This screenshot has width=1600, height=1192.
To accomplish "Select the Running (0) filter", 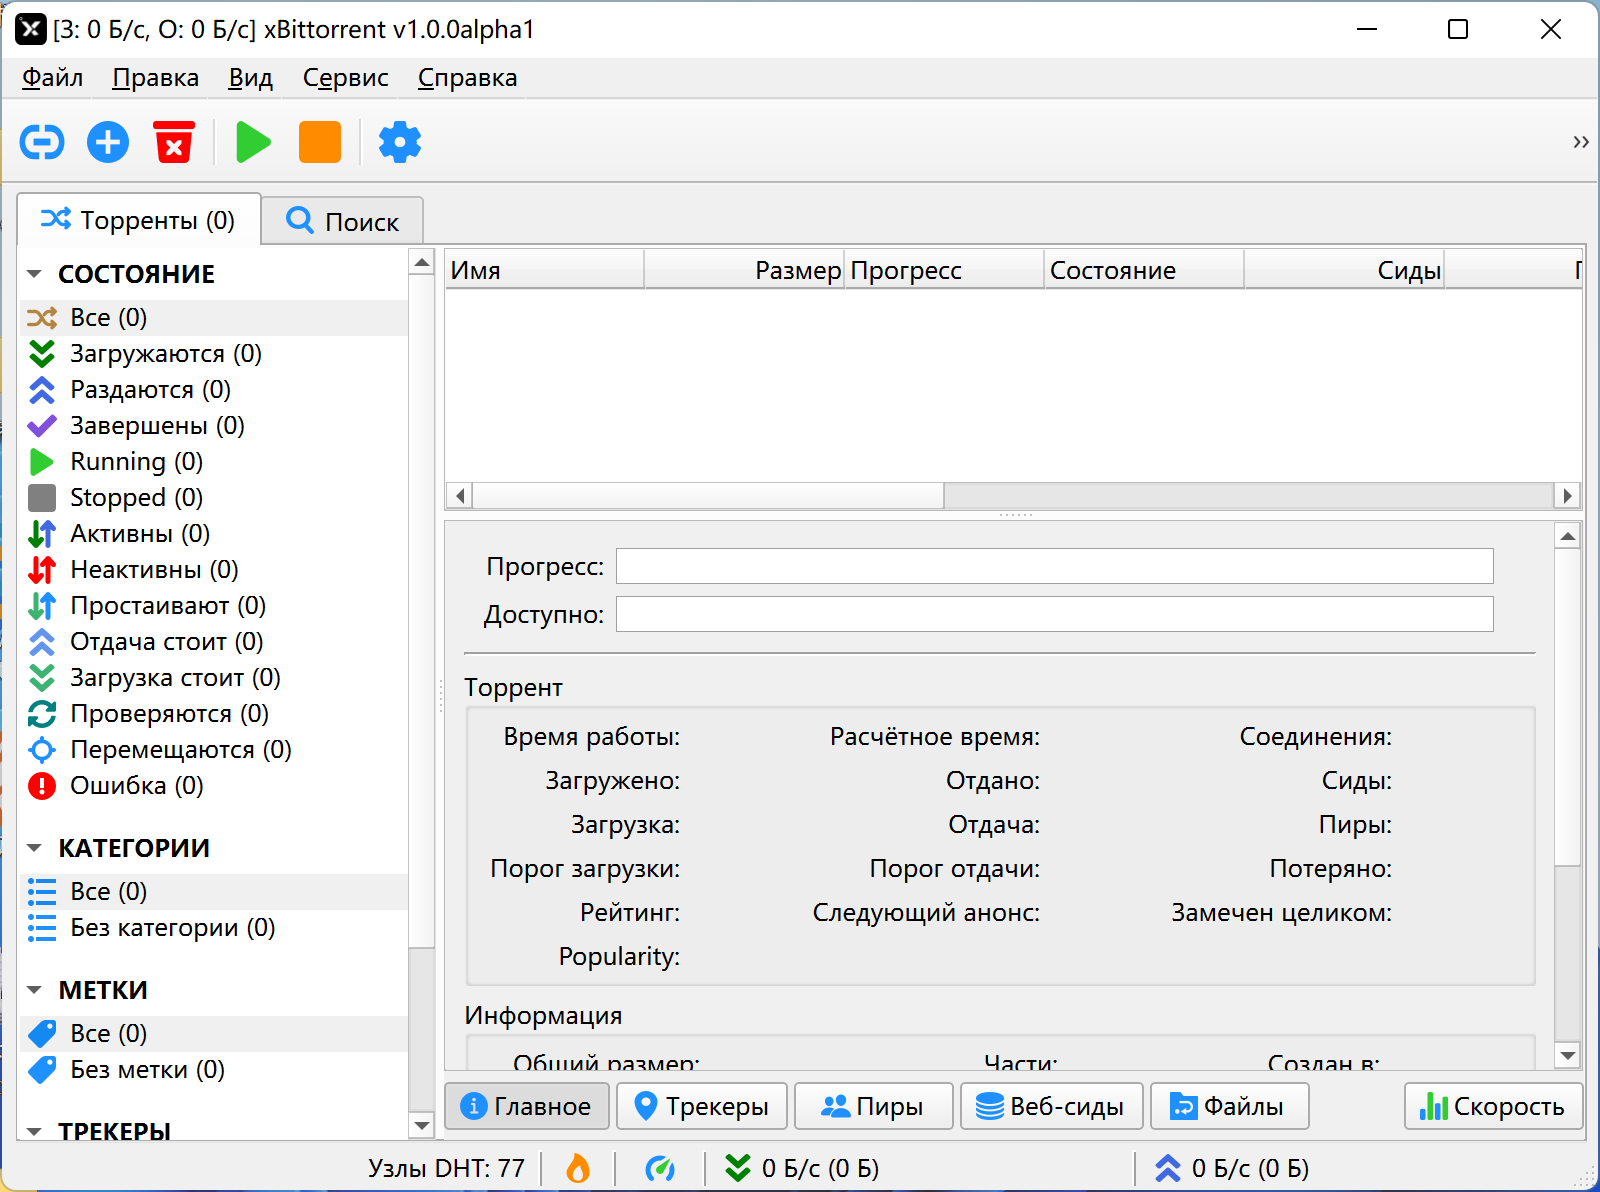I will coord(214,462).
